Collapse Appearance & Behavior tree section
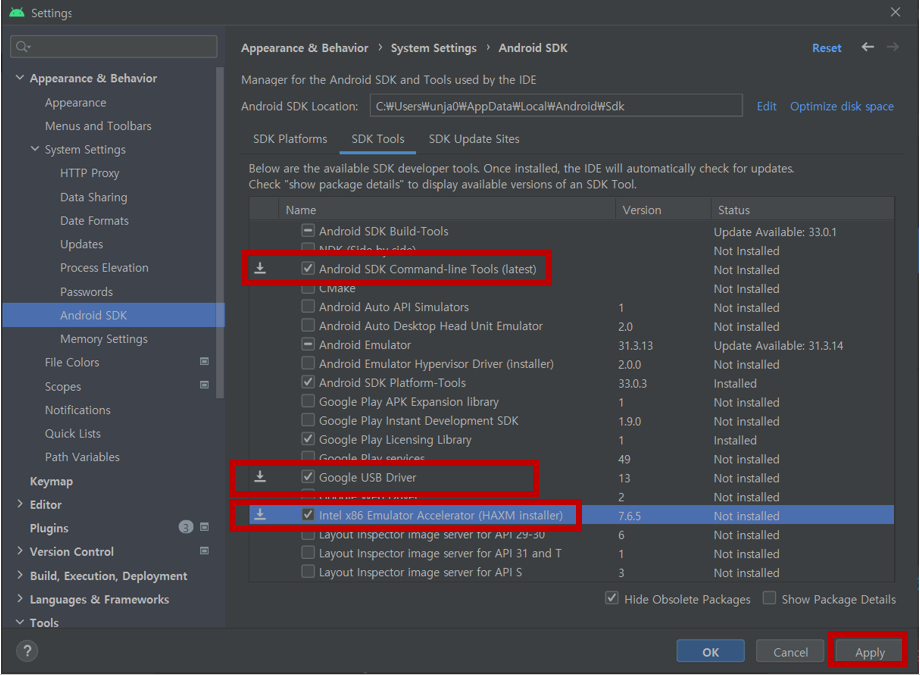This screenshot has width=920, height=675. [19, 77]
